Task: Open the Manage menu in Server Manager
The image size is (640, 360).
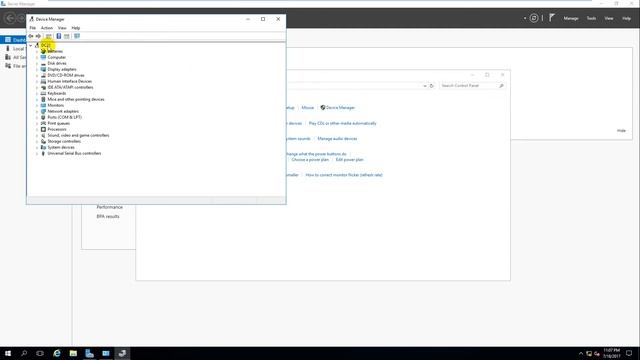Action: point(571,18)
